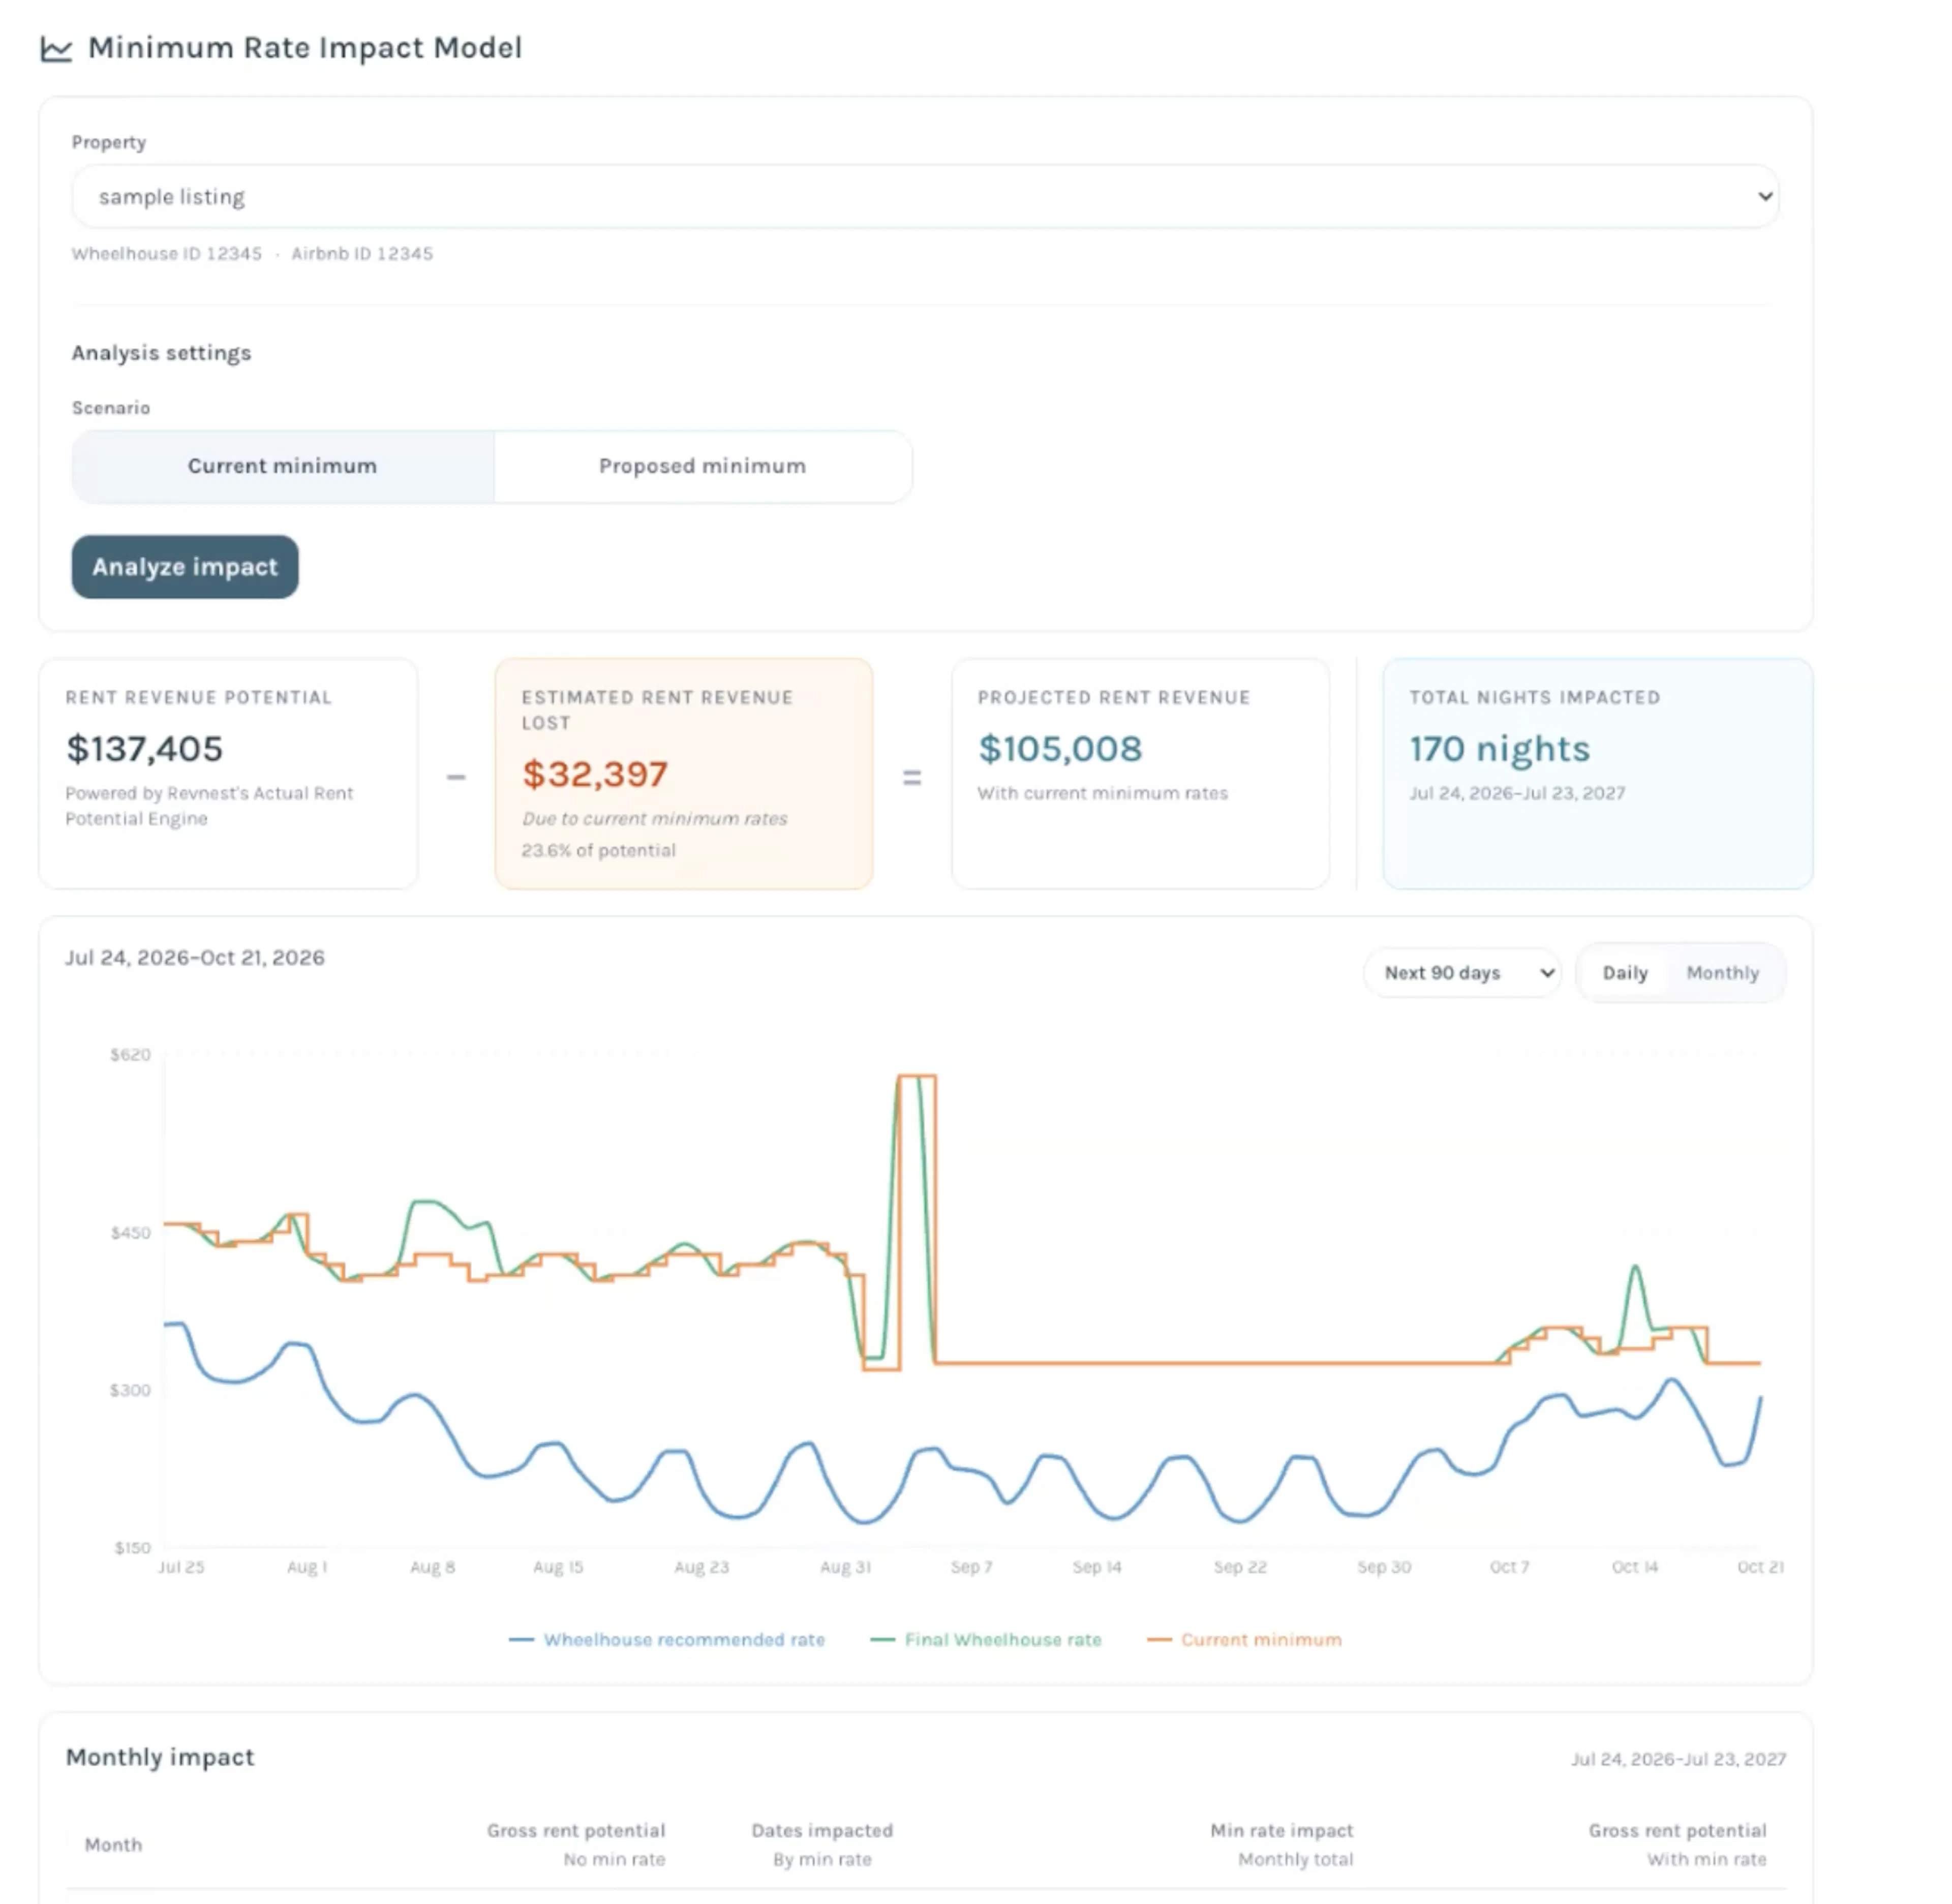Click the Gross rent potential With min rate header
1952x1904 pixels.
(1677, 1845)
